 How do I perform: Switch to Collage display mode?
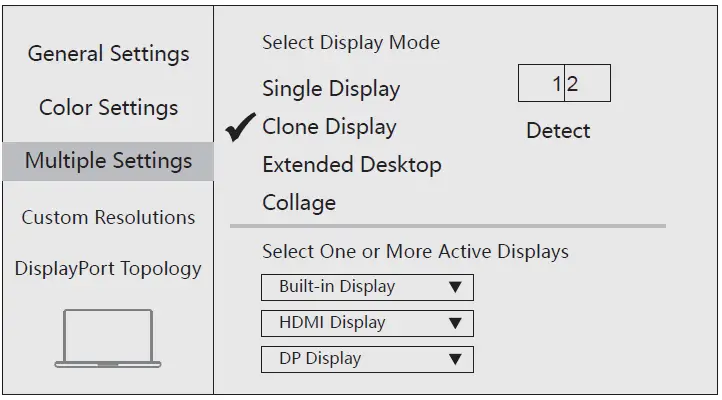pyautogui.click(x=299, y=203)
